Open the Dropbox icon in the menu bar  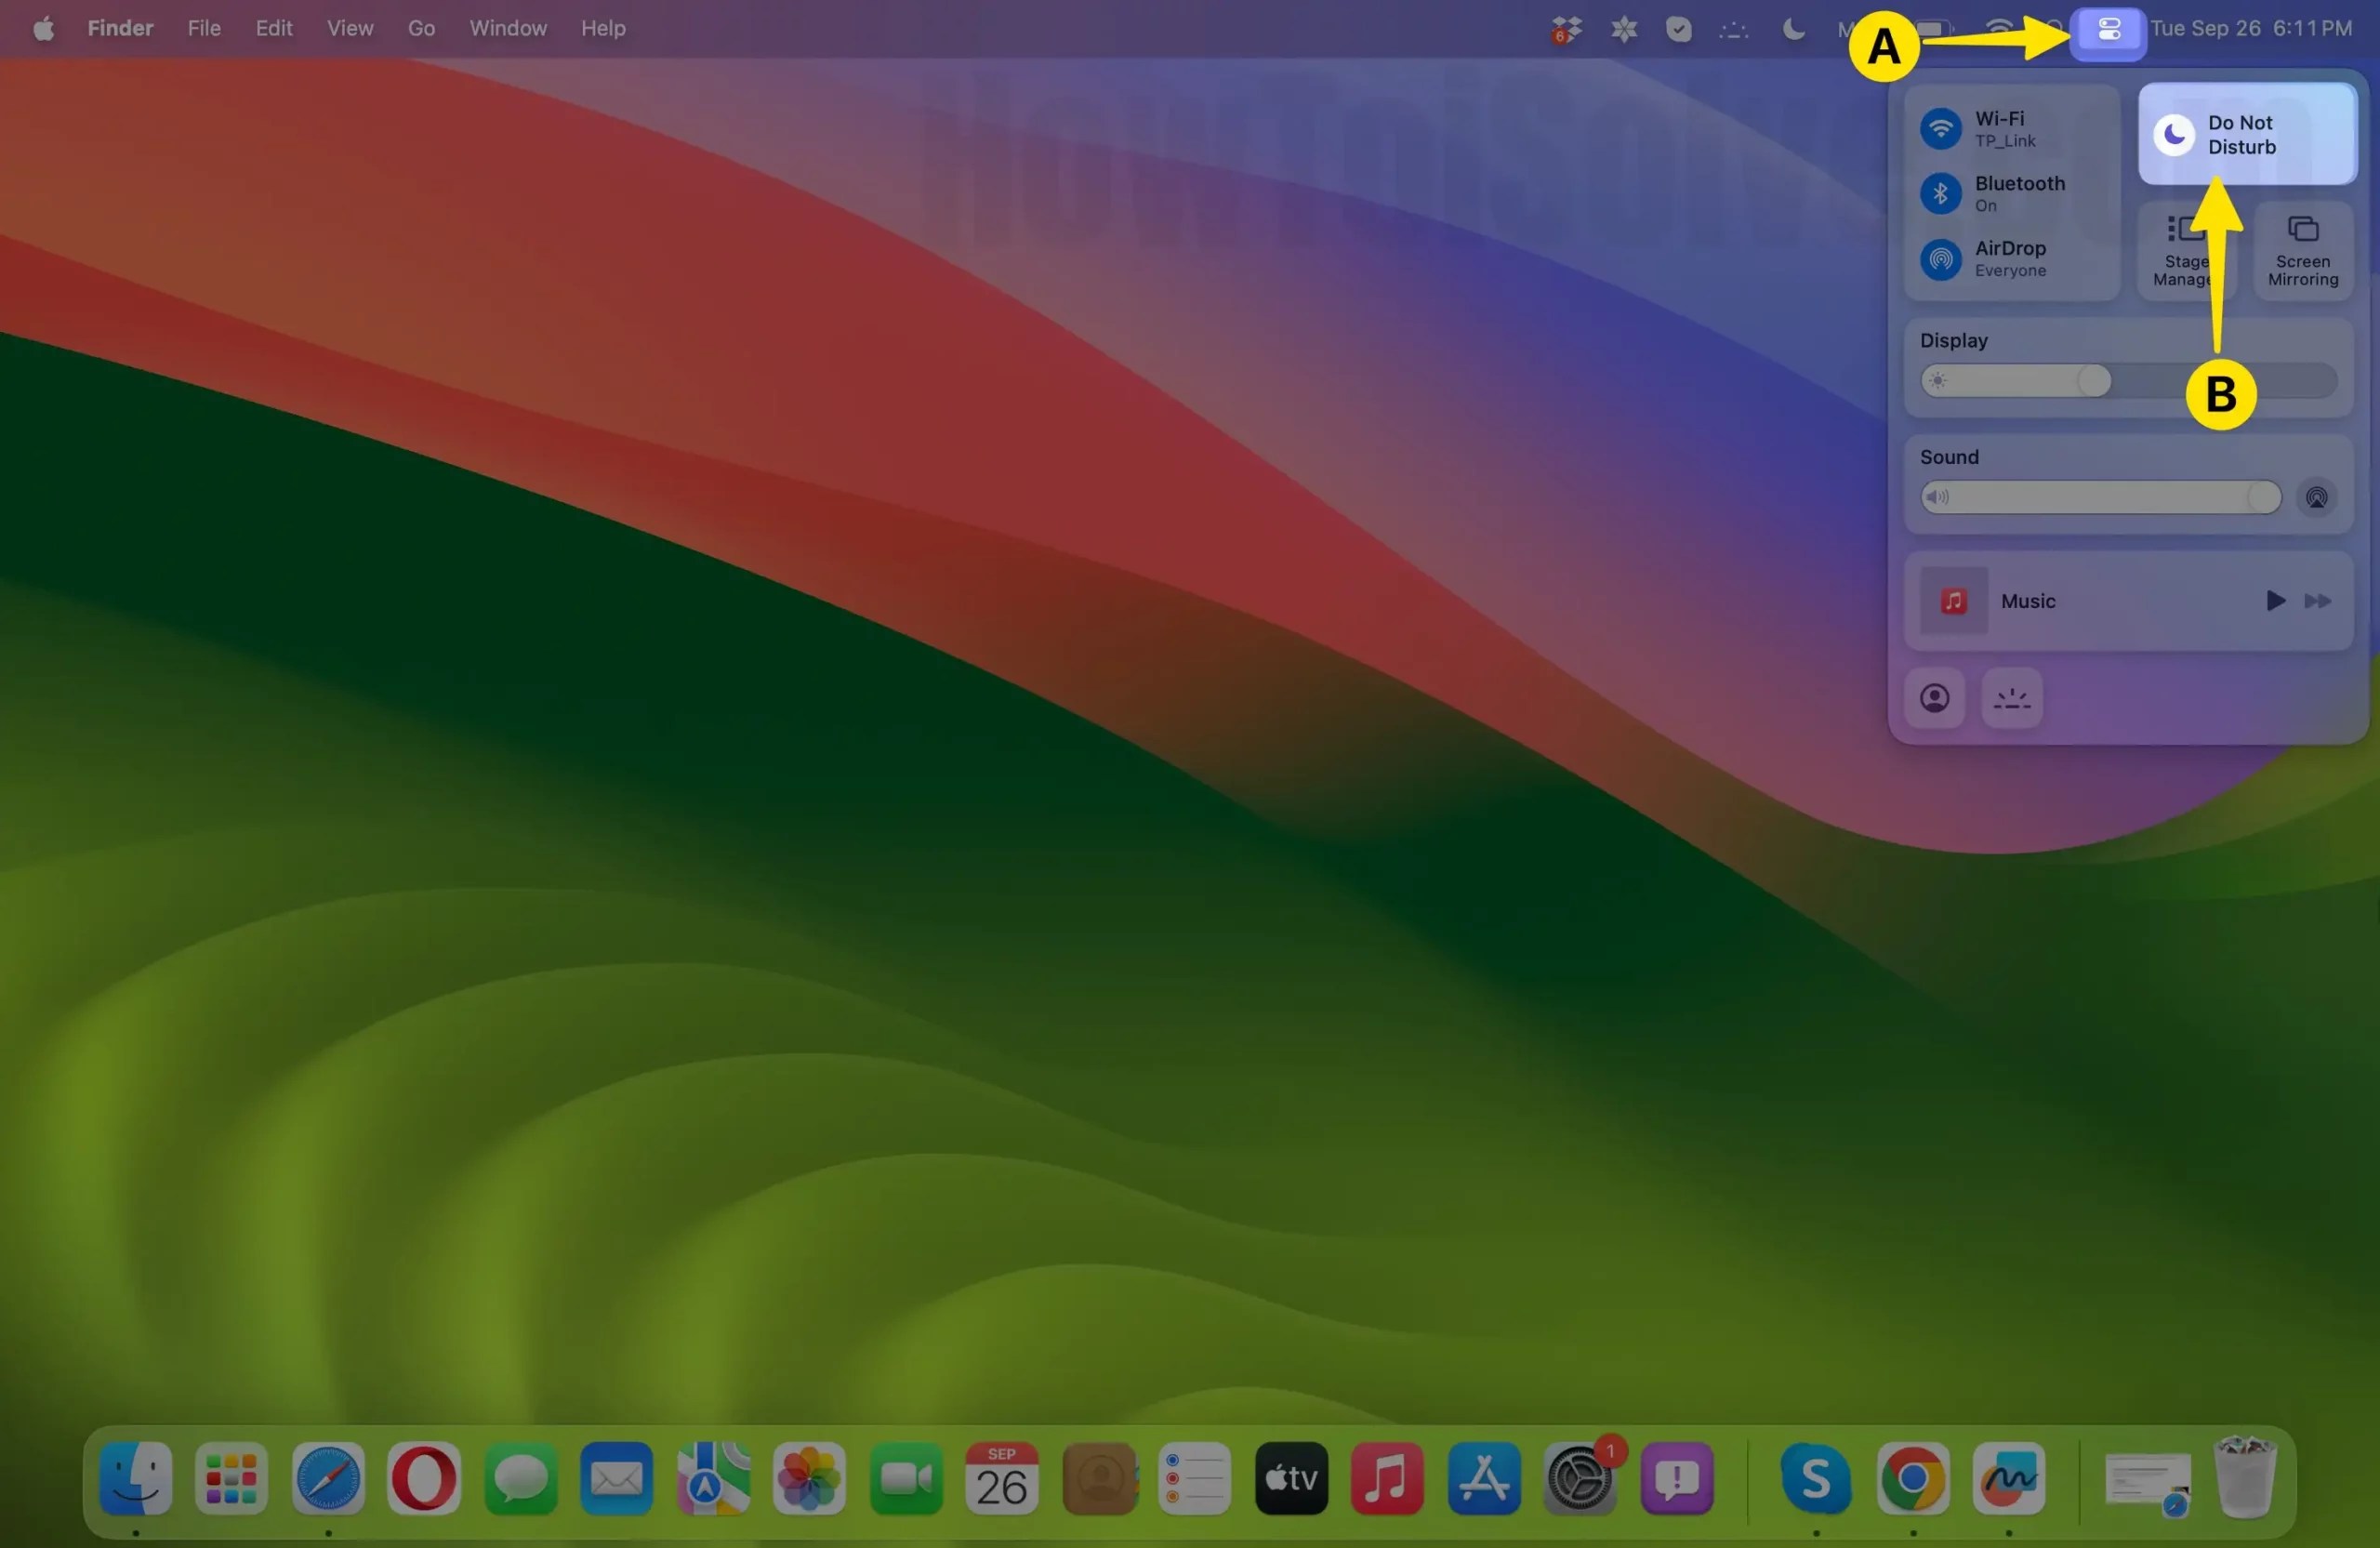pos(1565,28)
